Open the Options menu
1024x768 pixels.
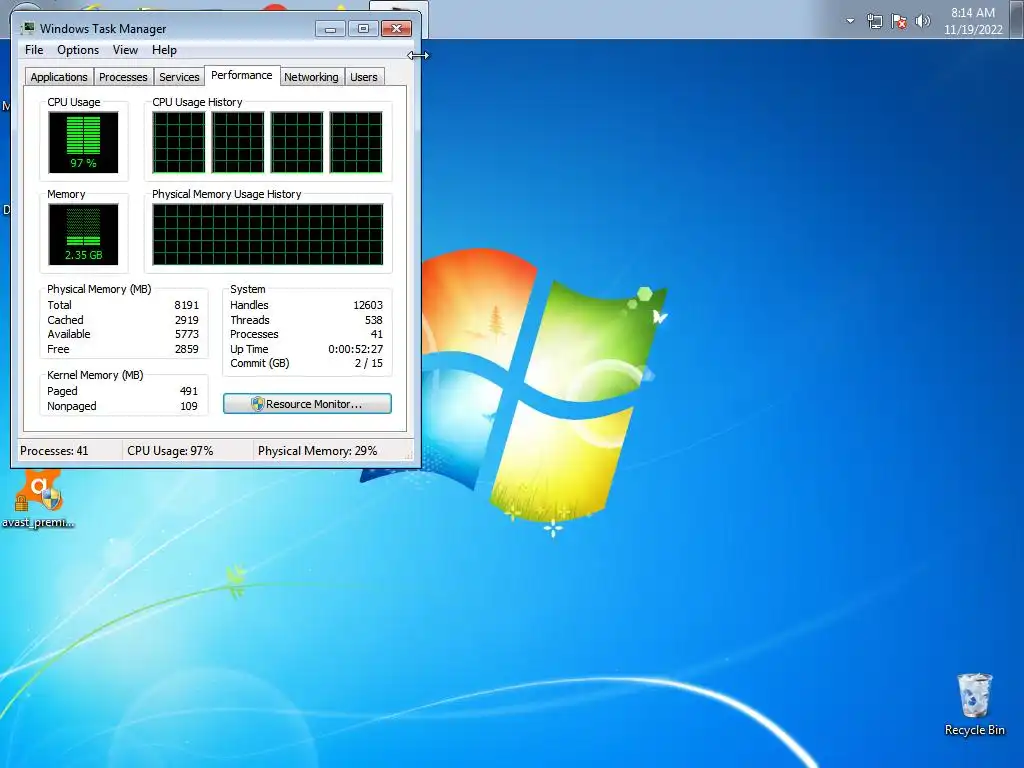tap(78, 50)
